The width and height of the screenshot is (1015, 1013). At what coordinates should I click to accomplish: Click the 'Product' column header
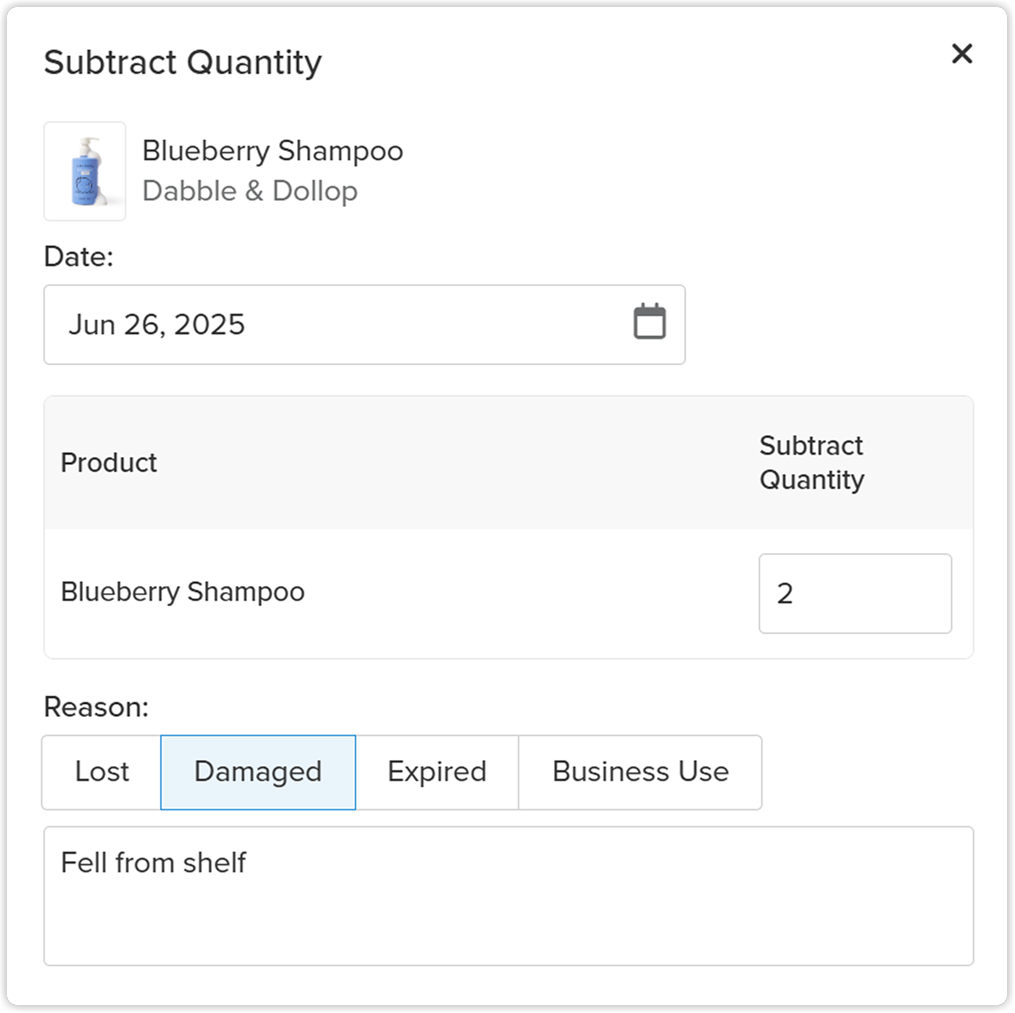pyautogui.click(x=109, y=463)
